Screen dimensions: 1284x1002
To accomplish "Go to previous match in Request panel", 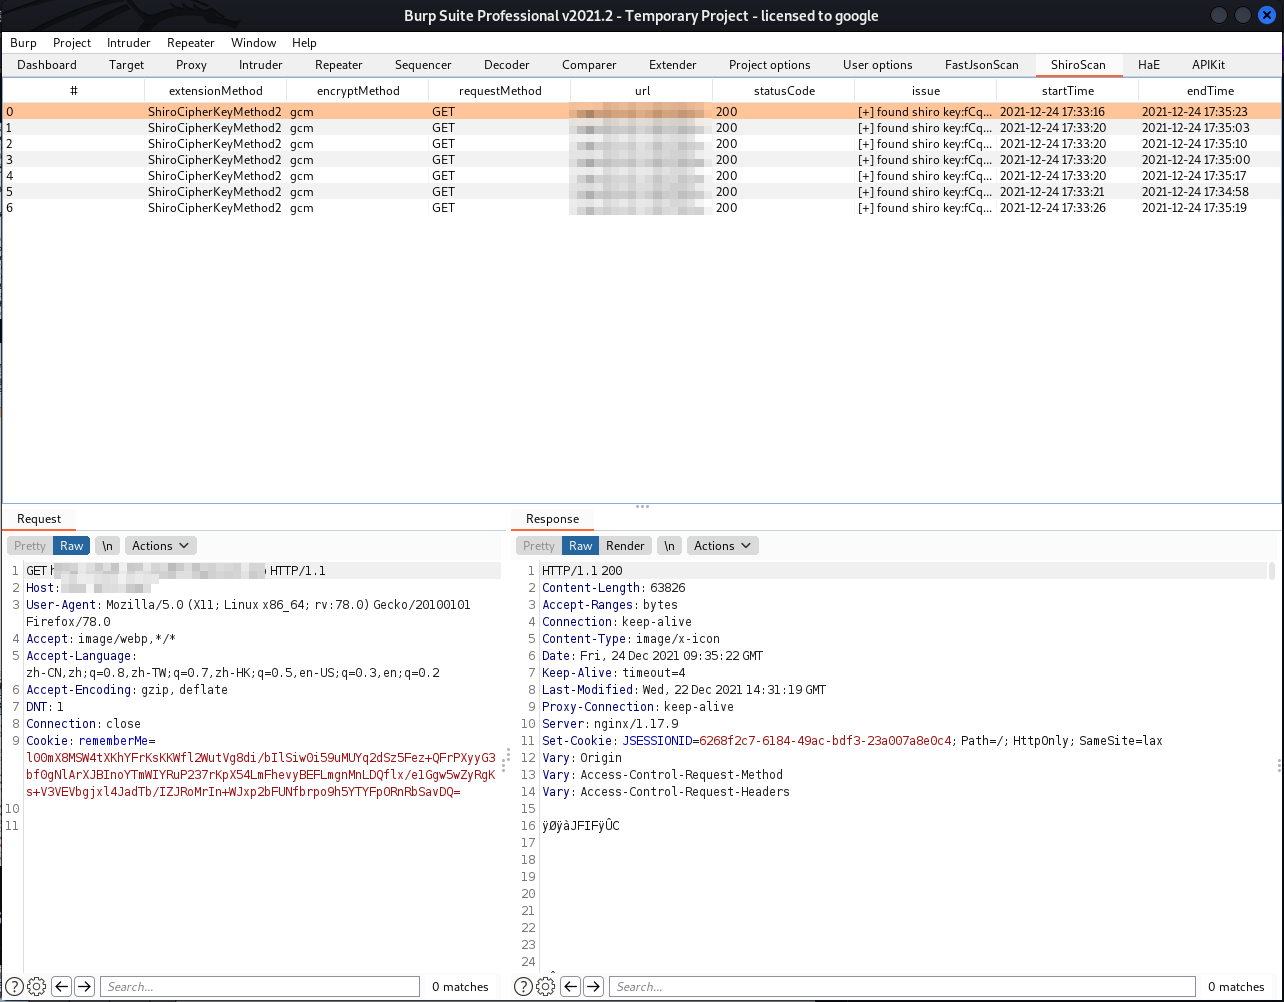I will (x=62, y=986).
